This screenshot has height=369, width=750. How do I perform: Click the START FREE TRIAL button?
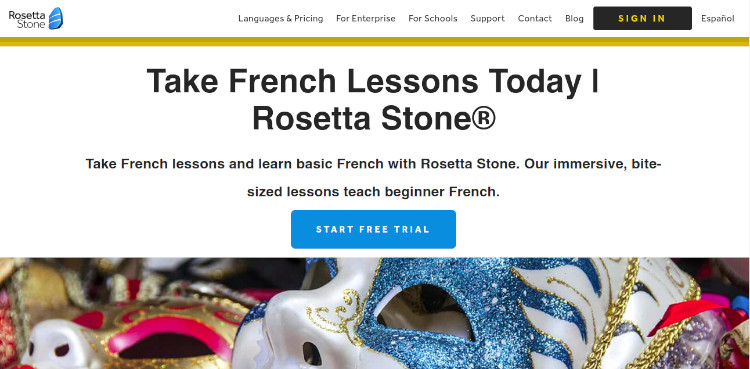pos(373,229)
